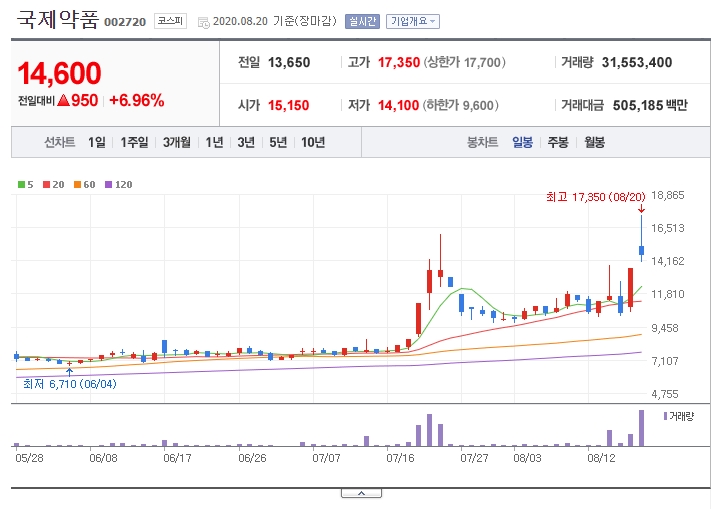This screenshot has width=711, height=509.
Task: Click the 실시간 button
Action: [362, 21]
